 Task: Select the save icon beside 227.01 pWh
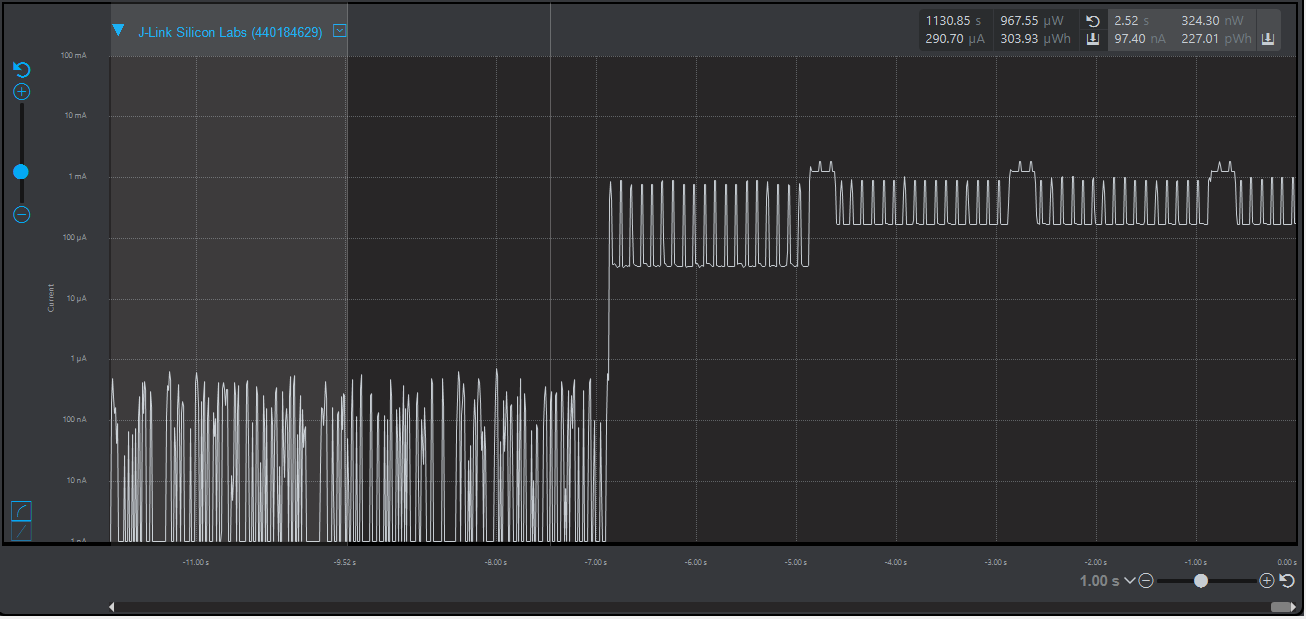[1269, 39]
